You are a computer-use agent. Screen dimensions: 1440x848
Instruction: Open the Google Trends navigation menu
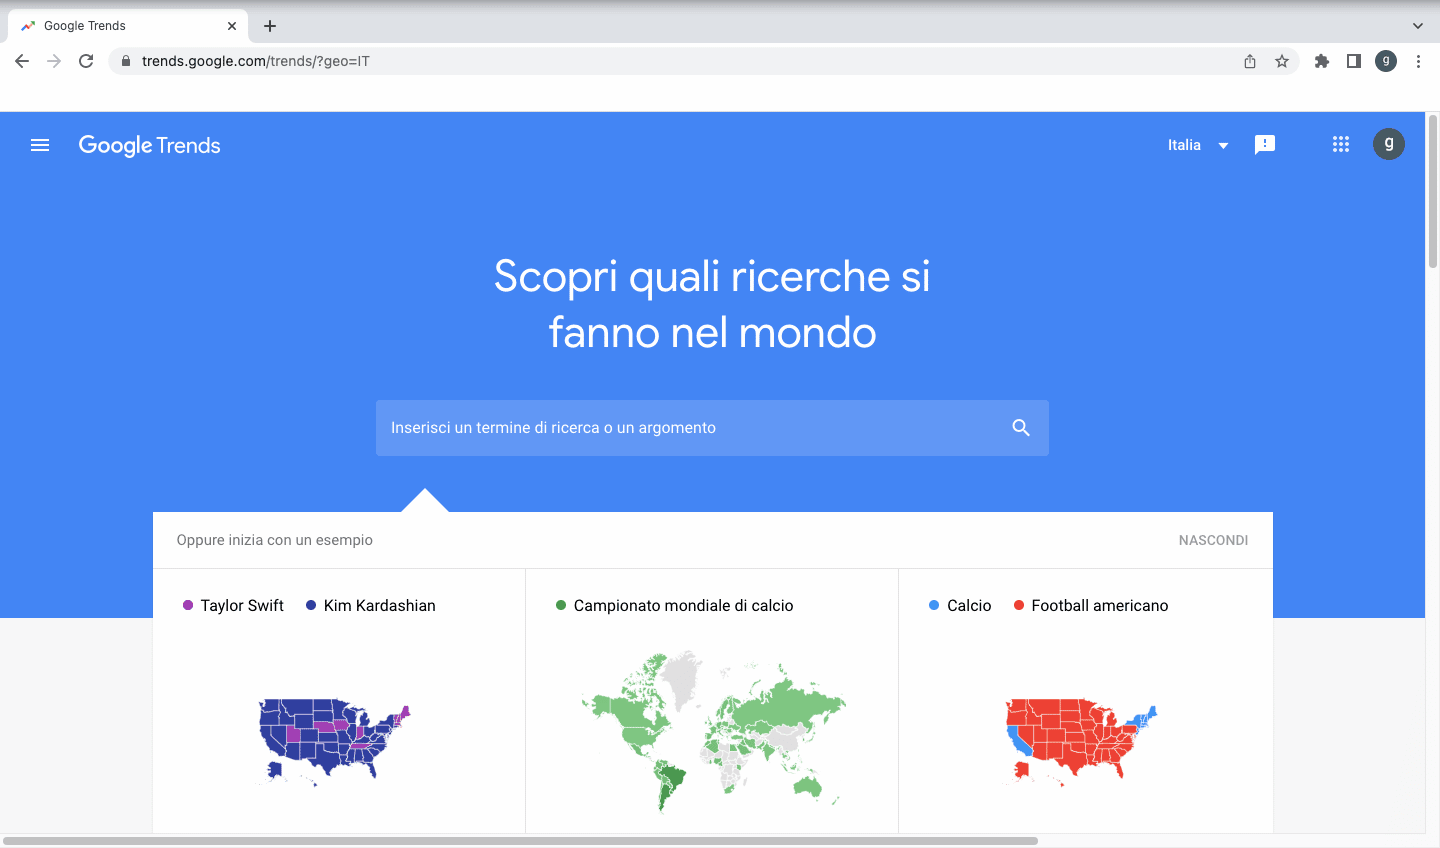40,145
